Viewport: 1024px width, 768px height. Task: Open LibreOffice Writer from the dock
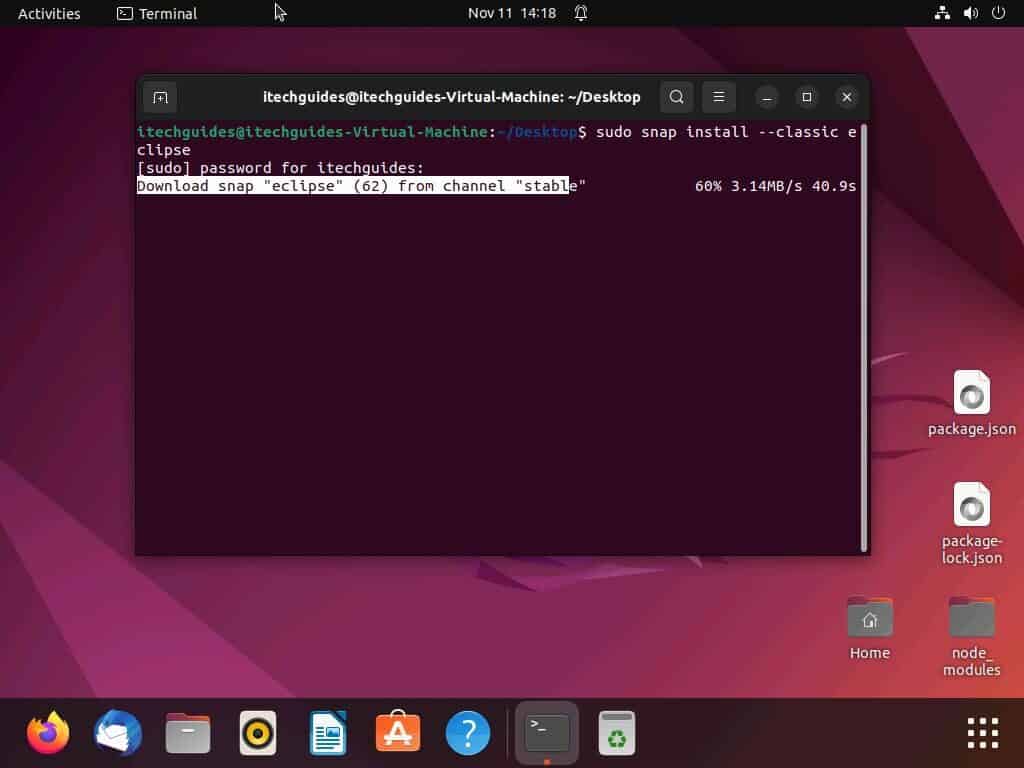[328, 733]
